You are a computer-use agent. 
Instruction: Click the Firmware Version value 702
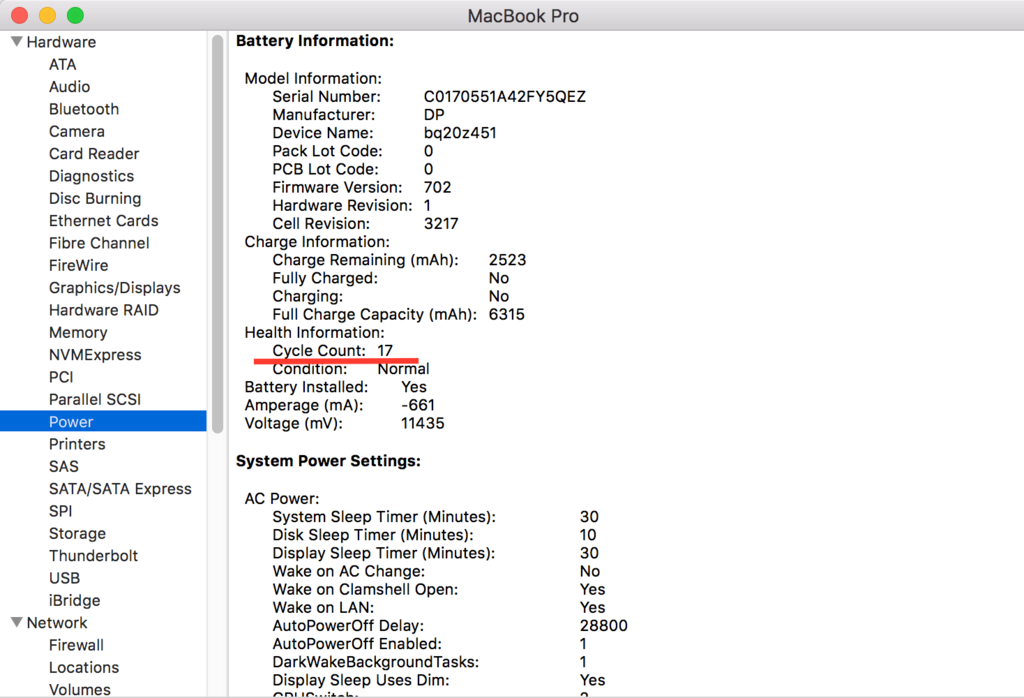tap(438, 187)
